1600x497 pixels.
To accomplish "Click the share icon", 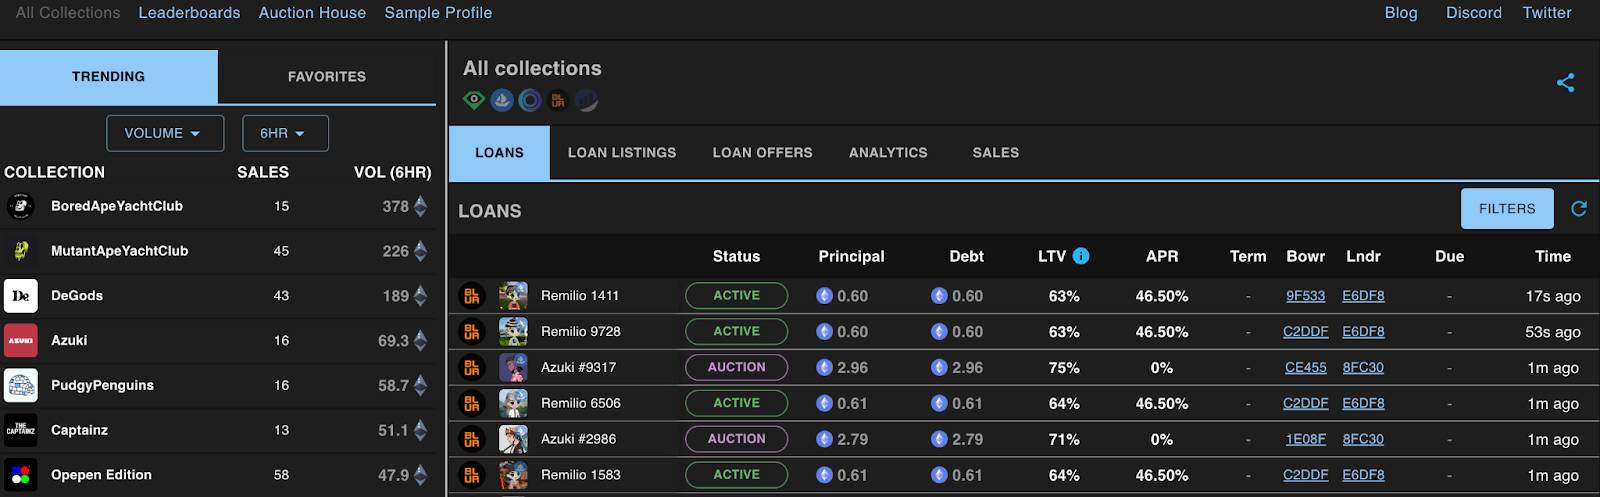I will pyautogui.click(x=1566, y=83).
